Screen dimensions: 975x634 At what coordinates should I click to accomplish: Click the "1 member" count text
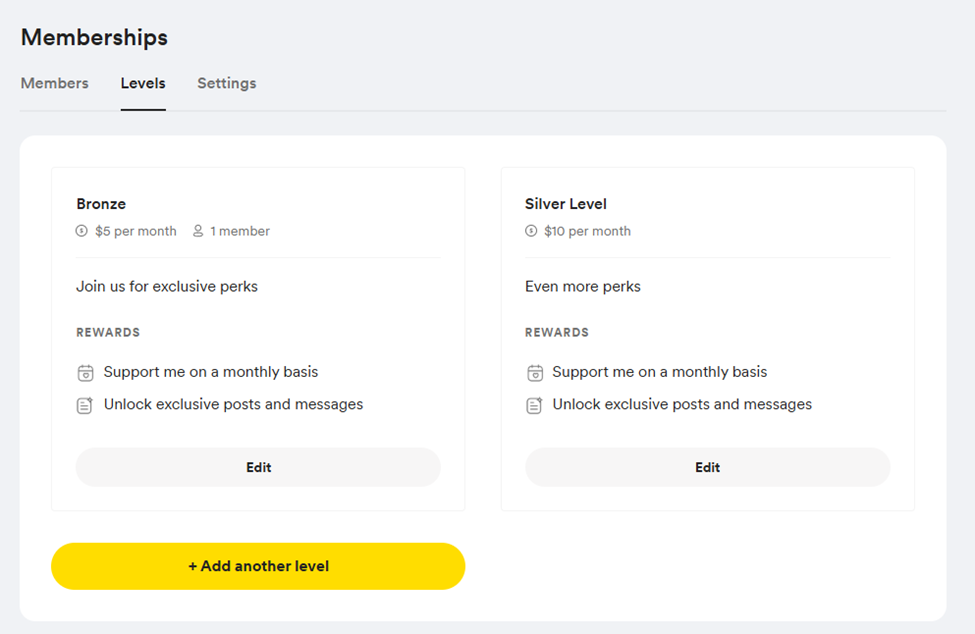pyautogui.click(x=240, y=231)
